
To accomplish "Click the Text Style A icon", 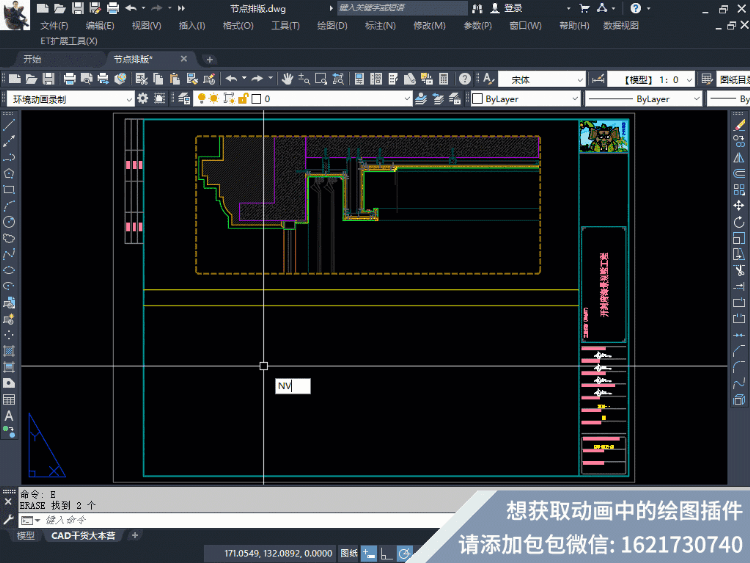I will tap(488, 79).
